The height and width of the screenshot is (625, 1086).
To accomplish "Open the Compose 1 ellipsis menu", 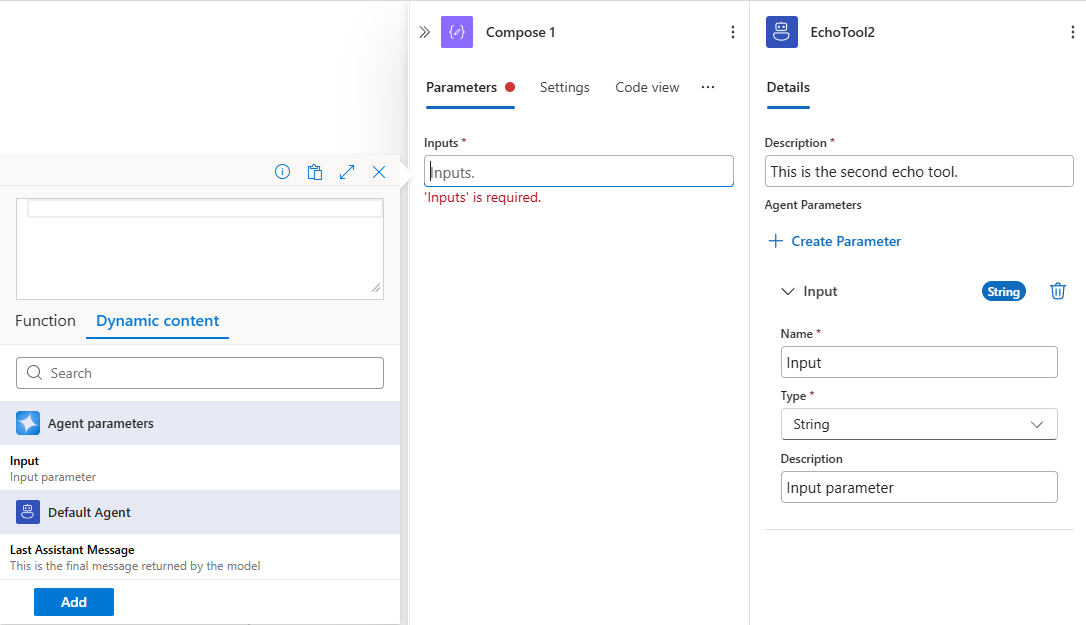I will pyautogui.click(x=733, y=31).
